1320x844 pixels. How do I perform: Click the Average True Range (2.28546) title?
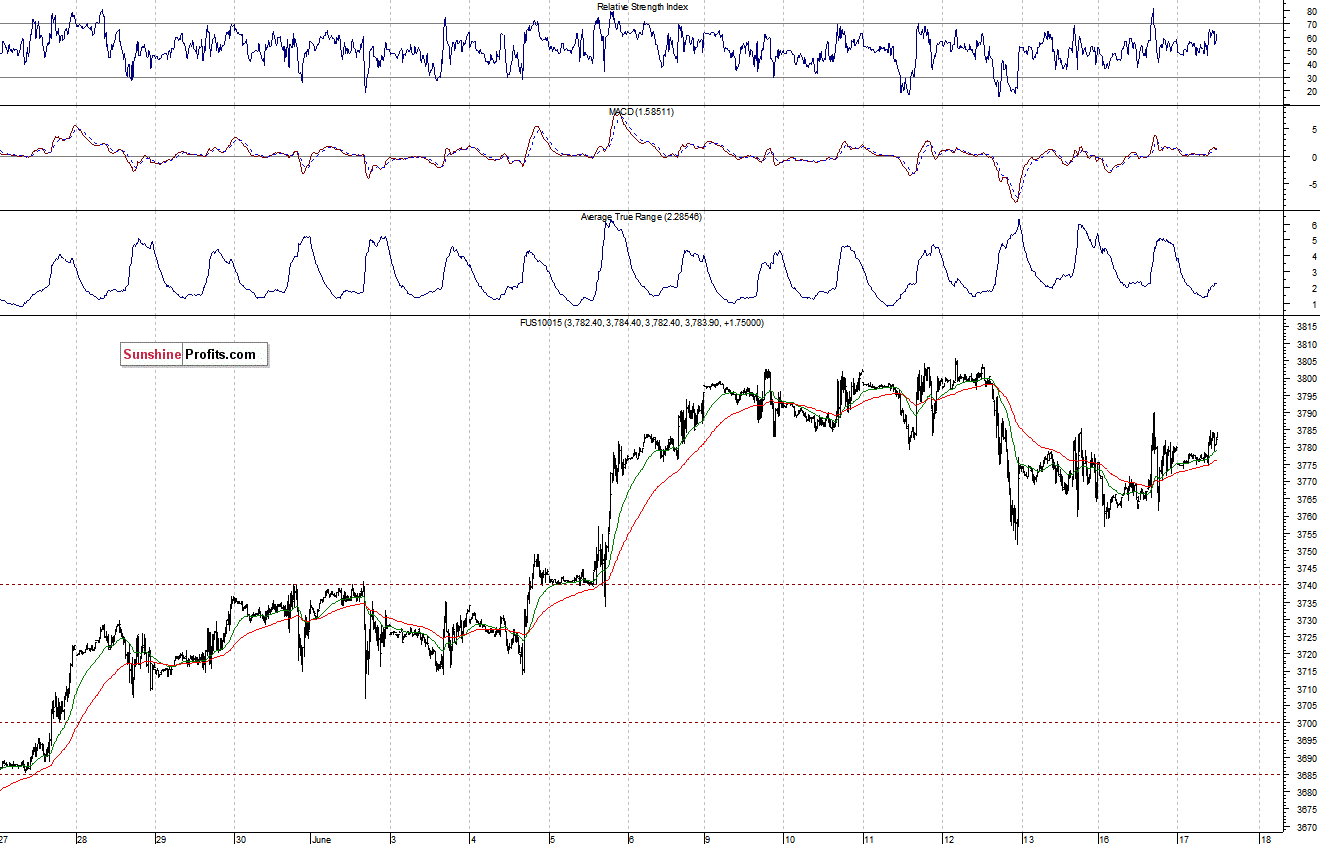pos(642,217)
